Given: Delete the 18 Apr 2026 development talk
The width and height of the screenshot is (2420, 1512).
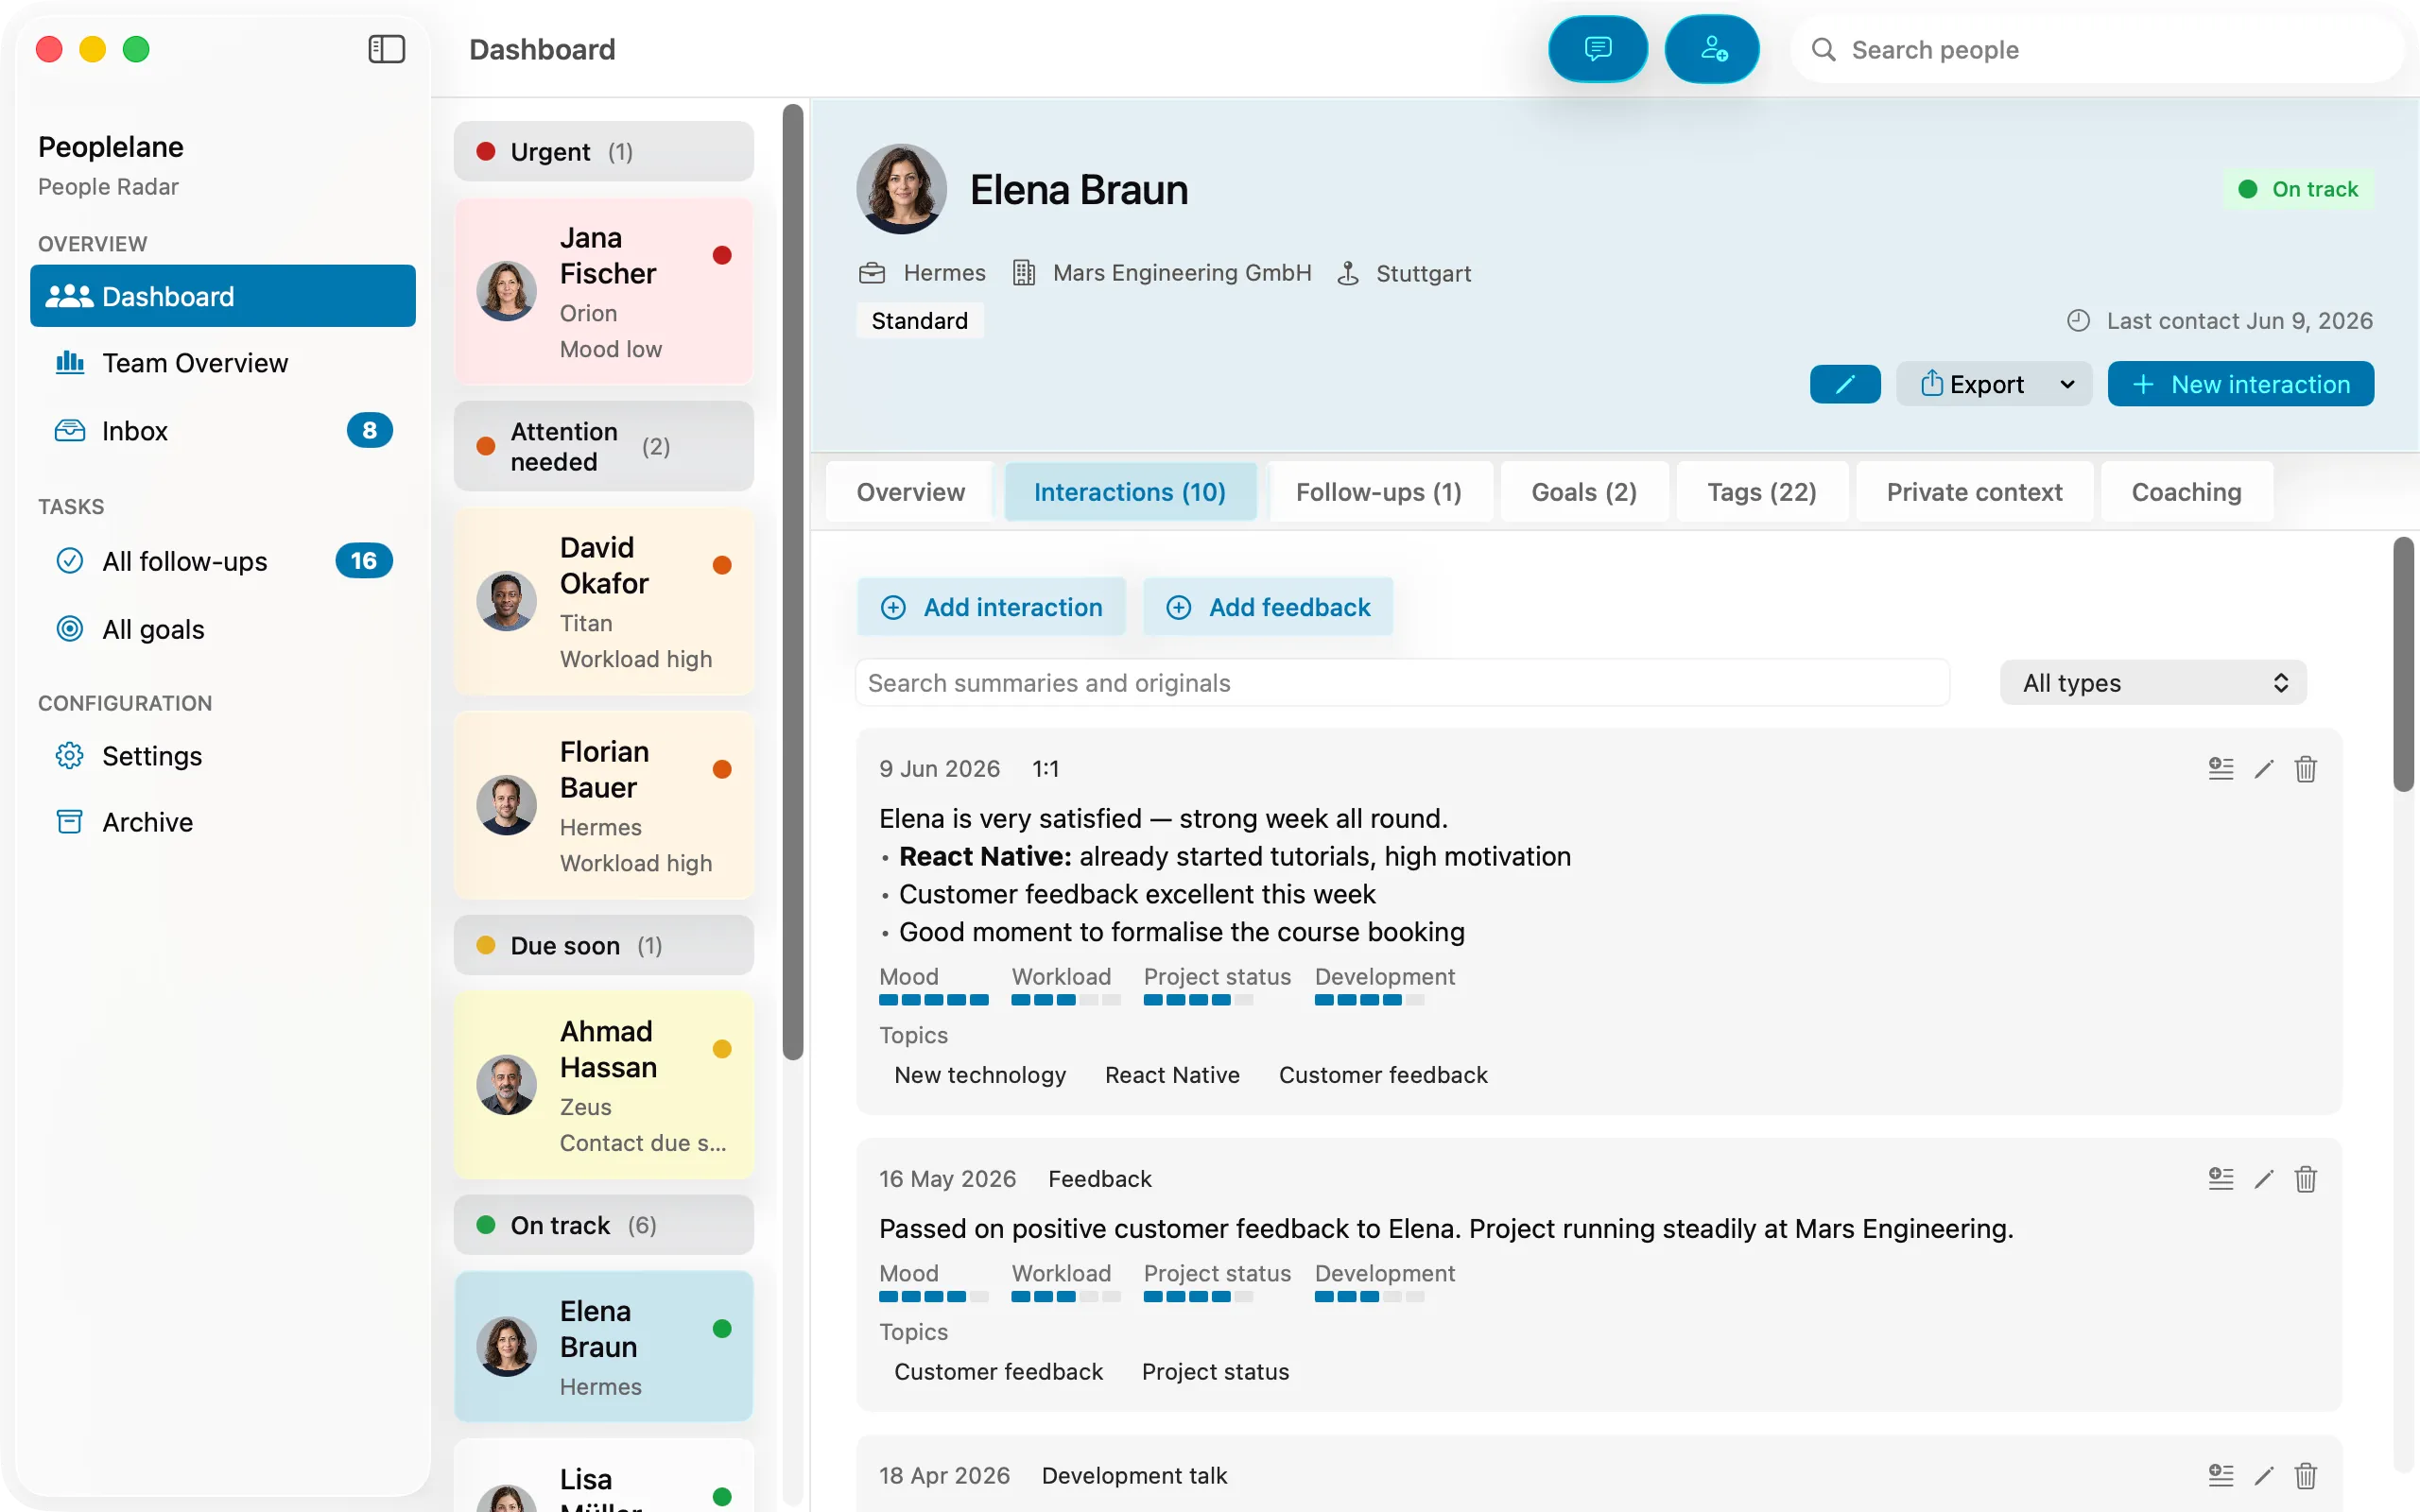Looking at the screenshot, I should (2305, 1475).
